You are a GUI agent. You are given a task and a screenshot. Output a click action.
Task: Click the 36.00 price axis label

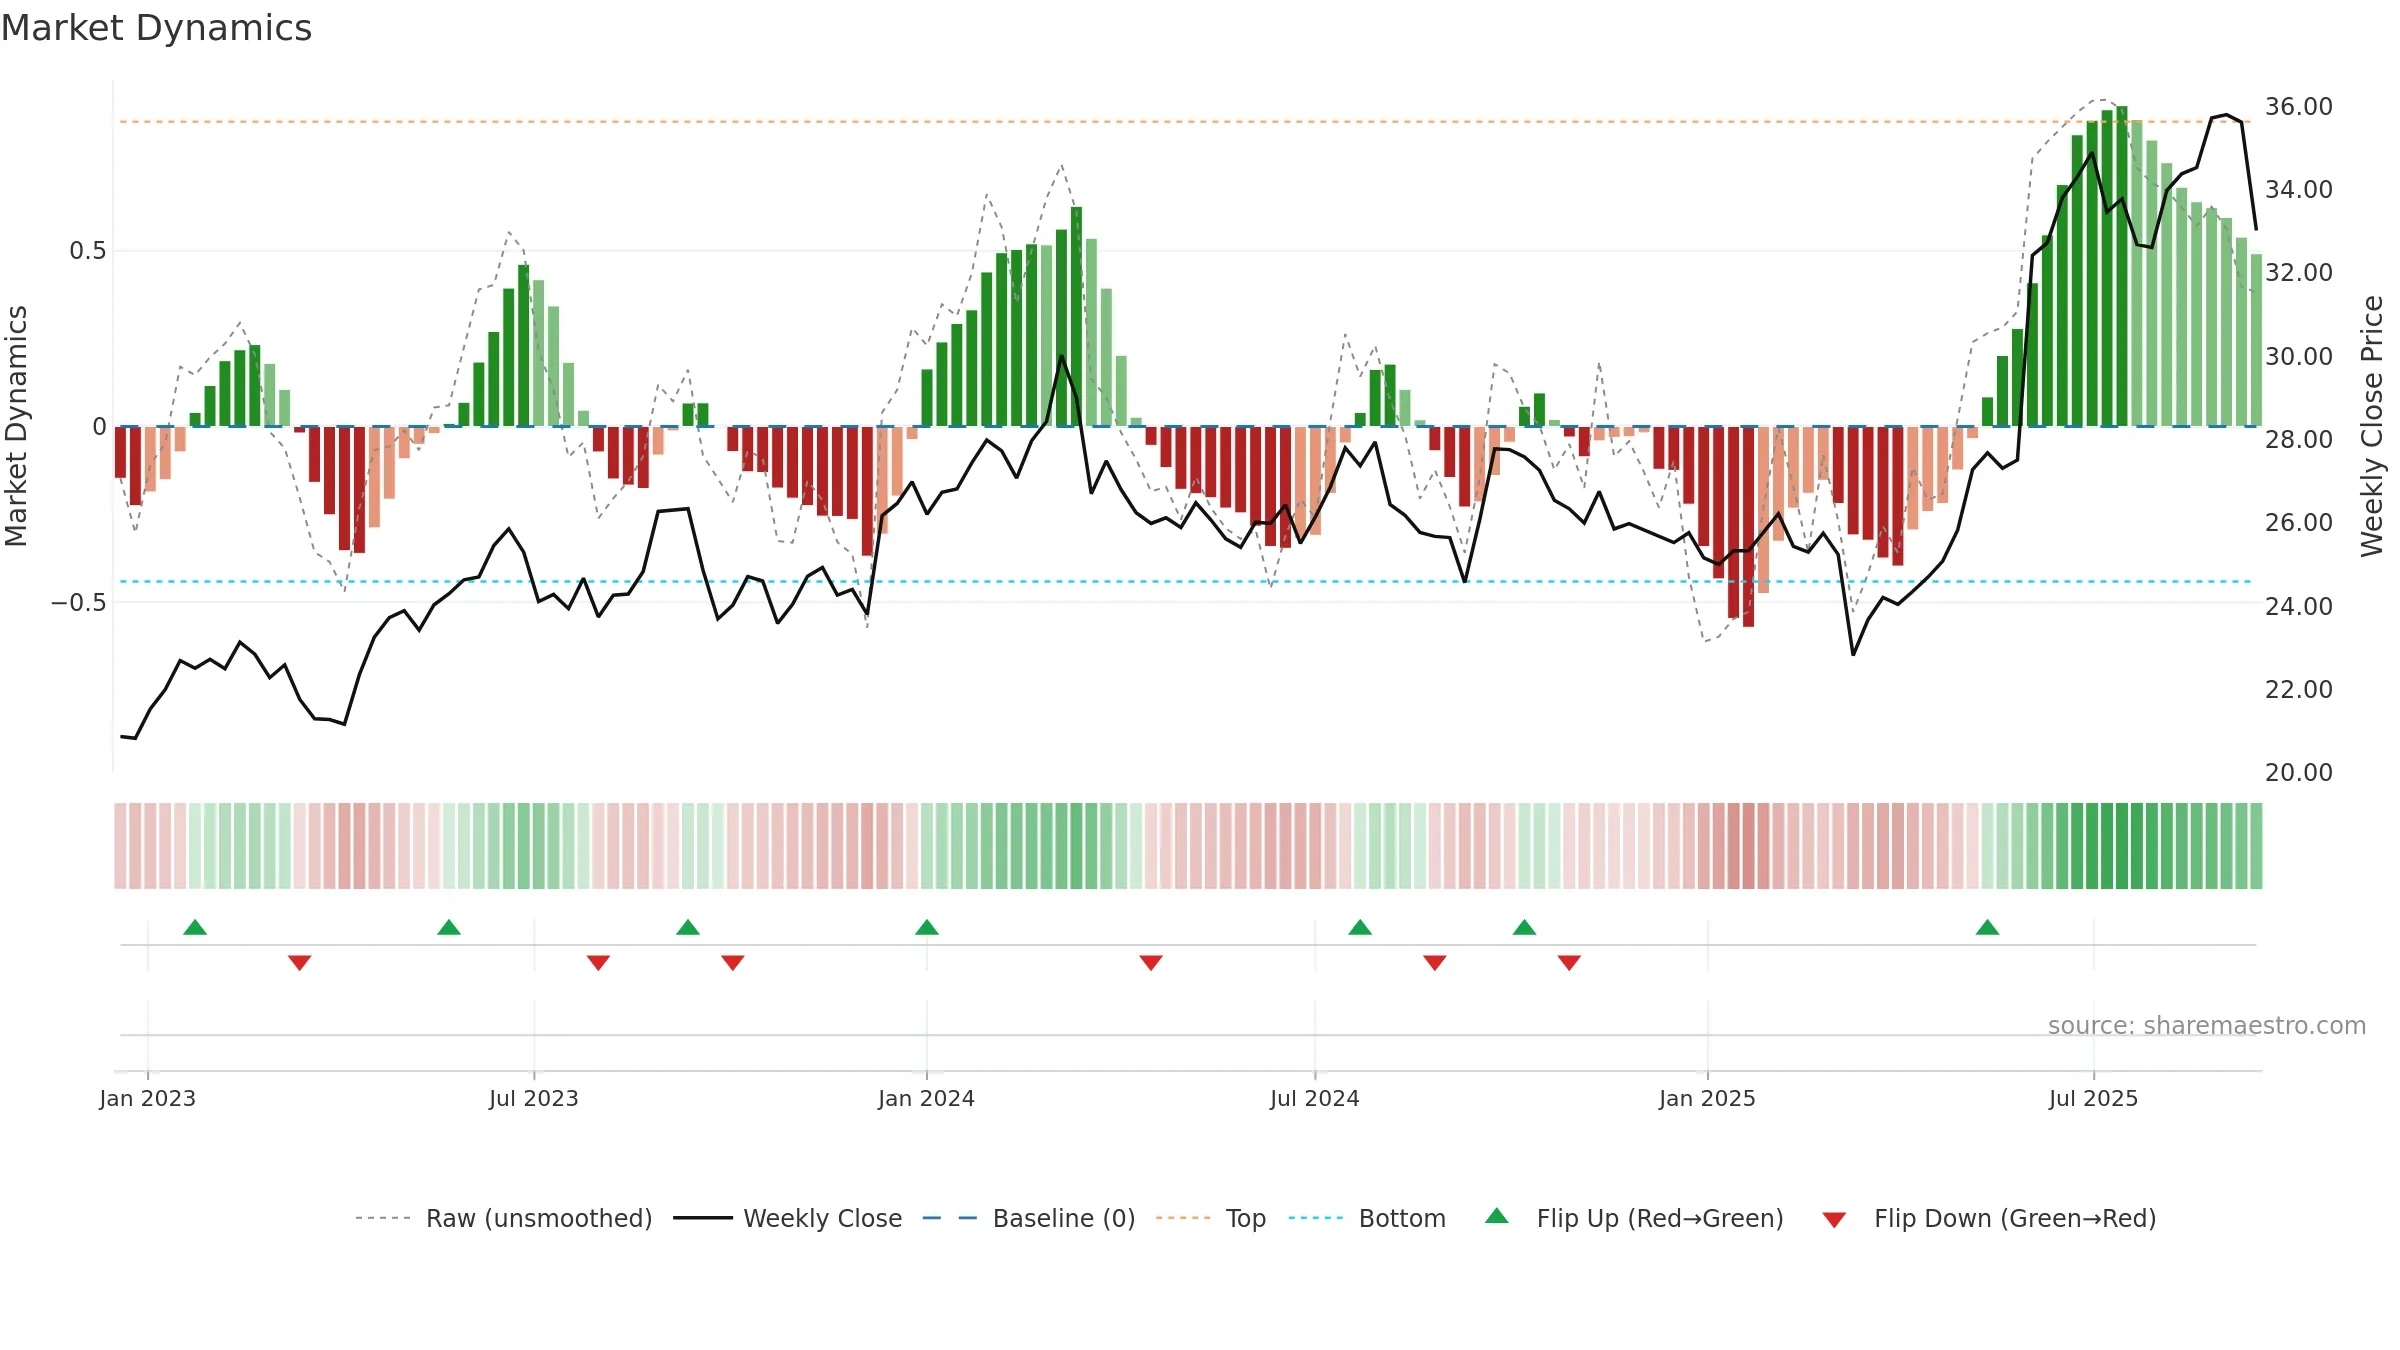(2299, 106)
